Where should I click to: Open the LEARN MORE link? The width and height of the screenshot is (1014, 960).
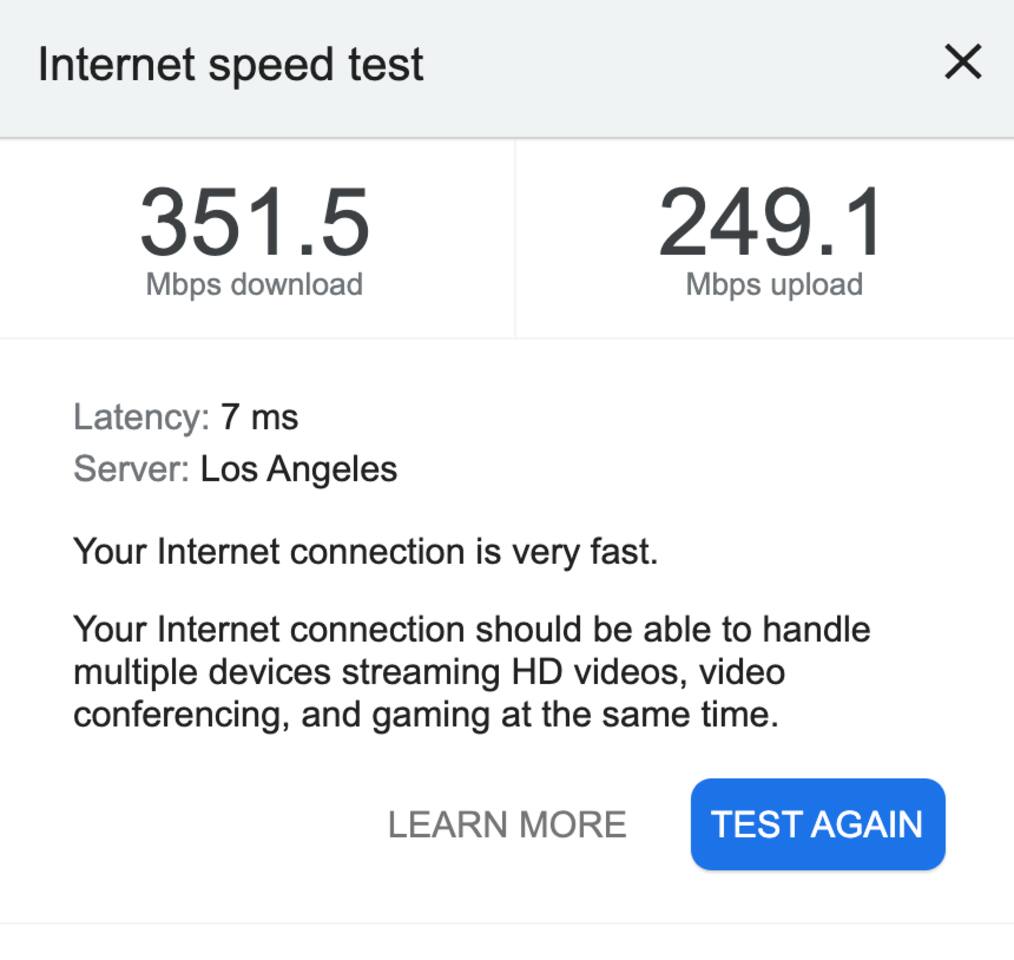point(507,824)
